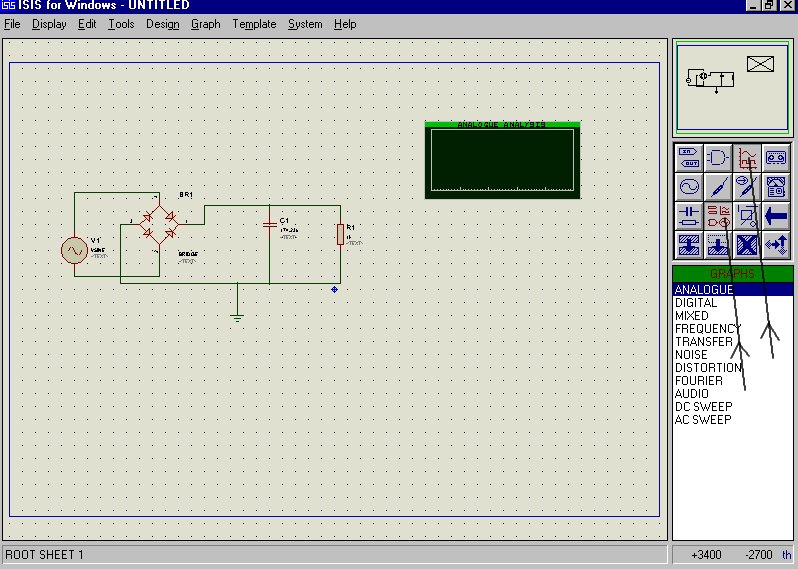Click the block delete crossed icon
The width and height of the screenshot is (798, 569).
tap(746, 244)
